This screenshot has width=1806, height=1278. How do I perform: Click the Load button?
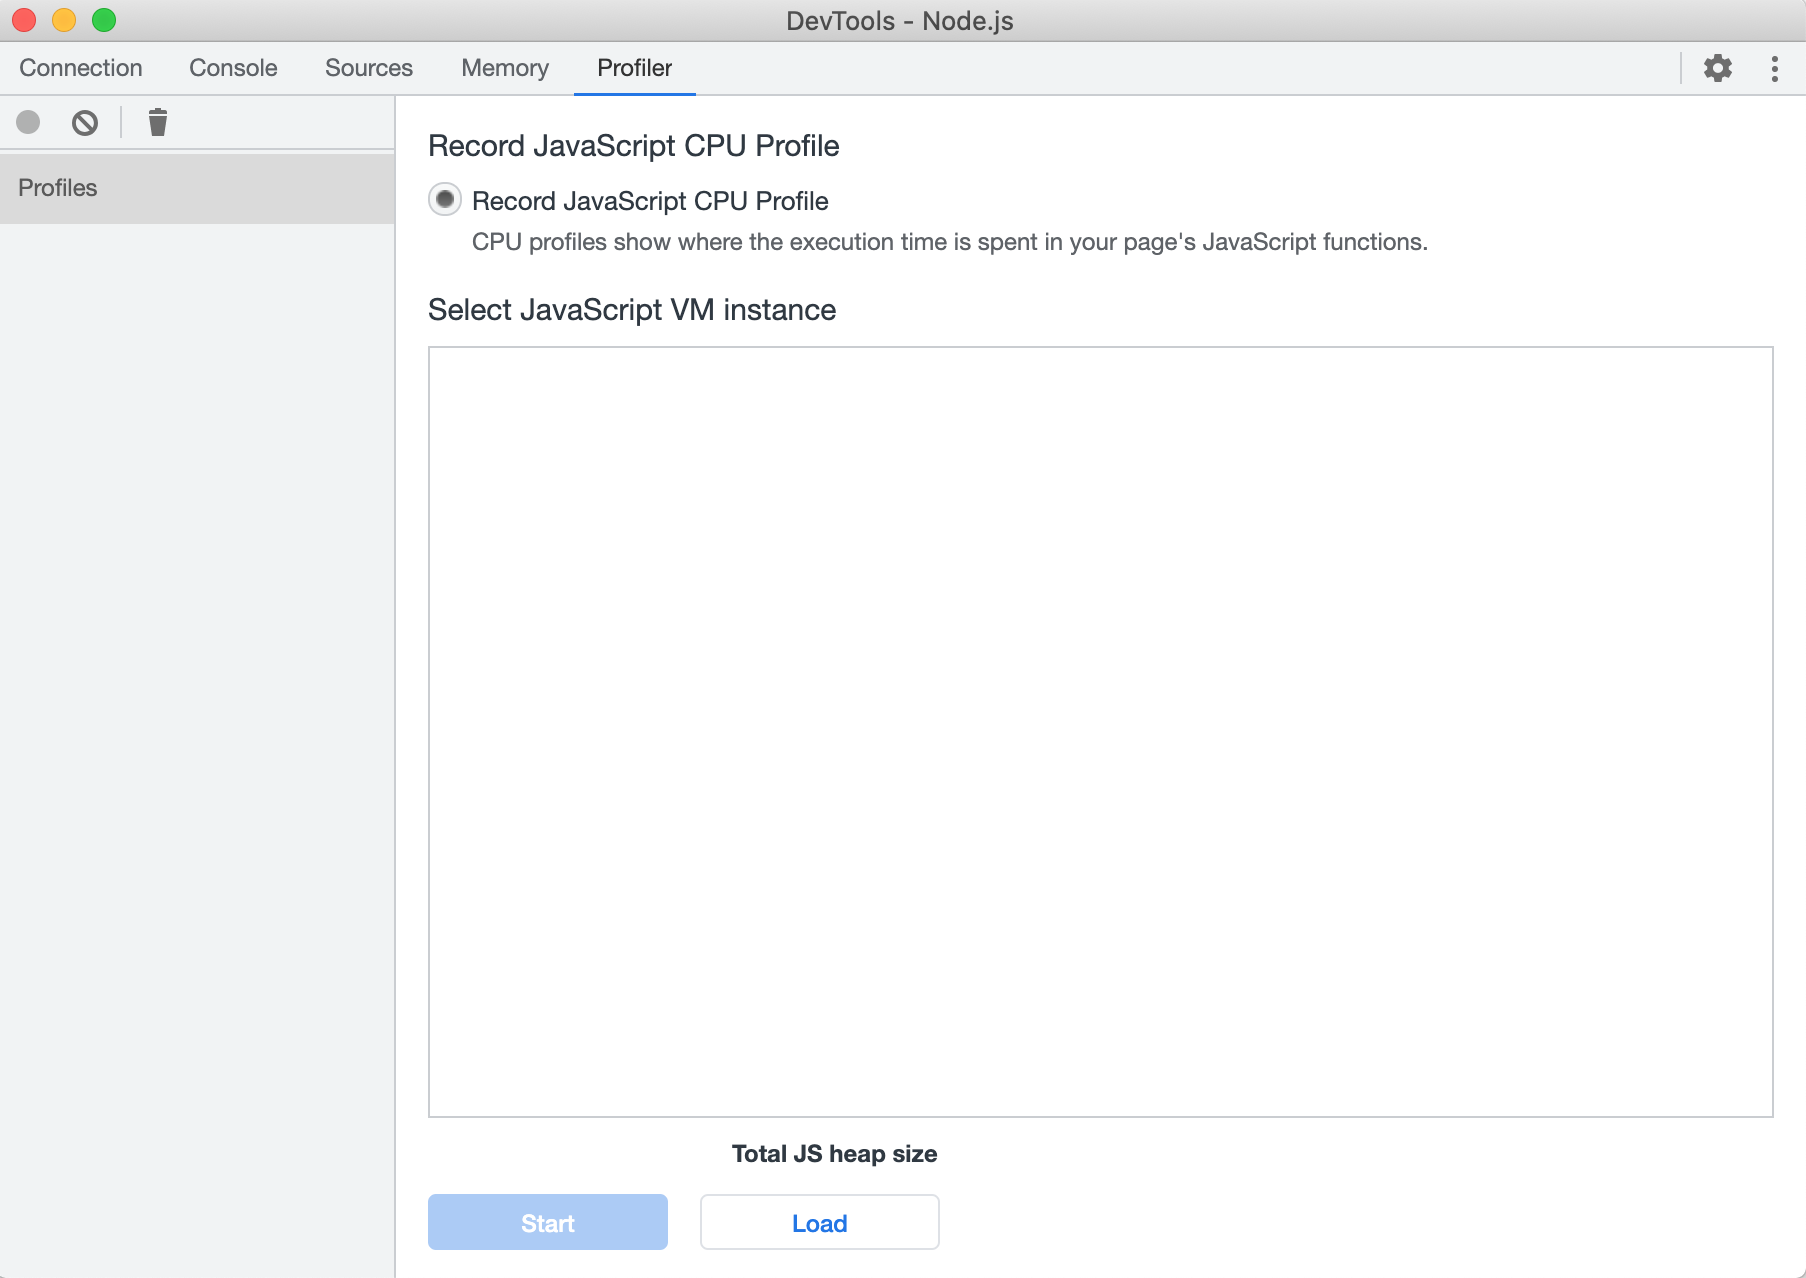point(820,1222)
